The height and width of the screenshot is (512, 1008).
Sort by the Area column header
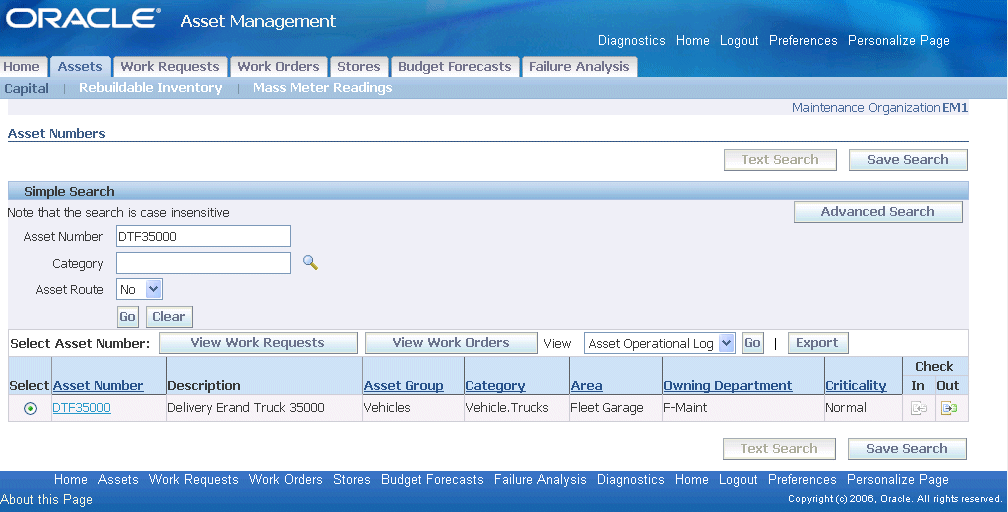click(x=586, y=385)
